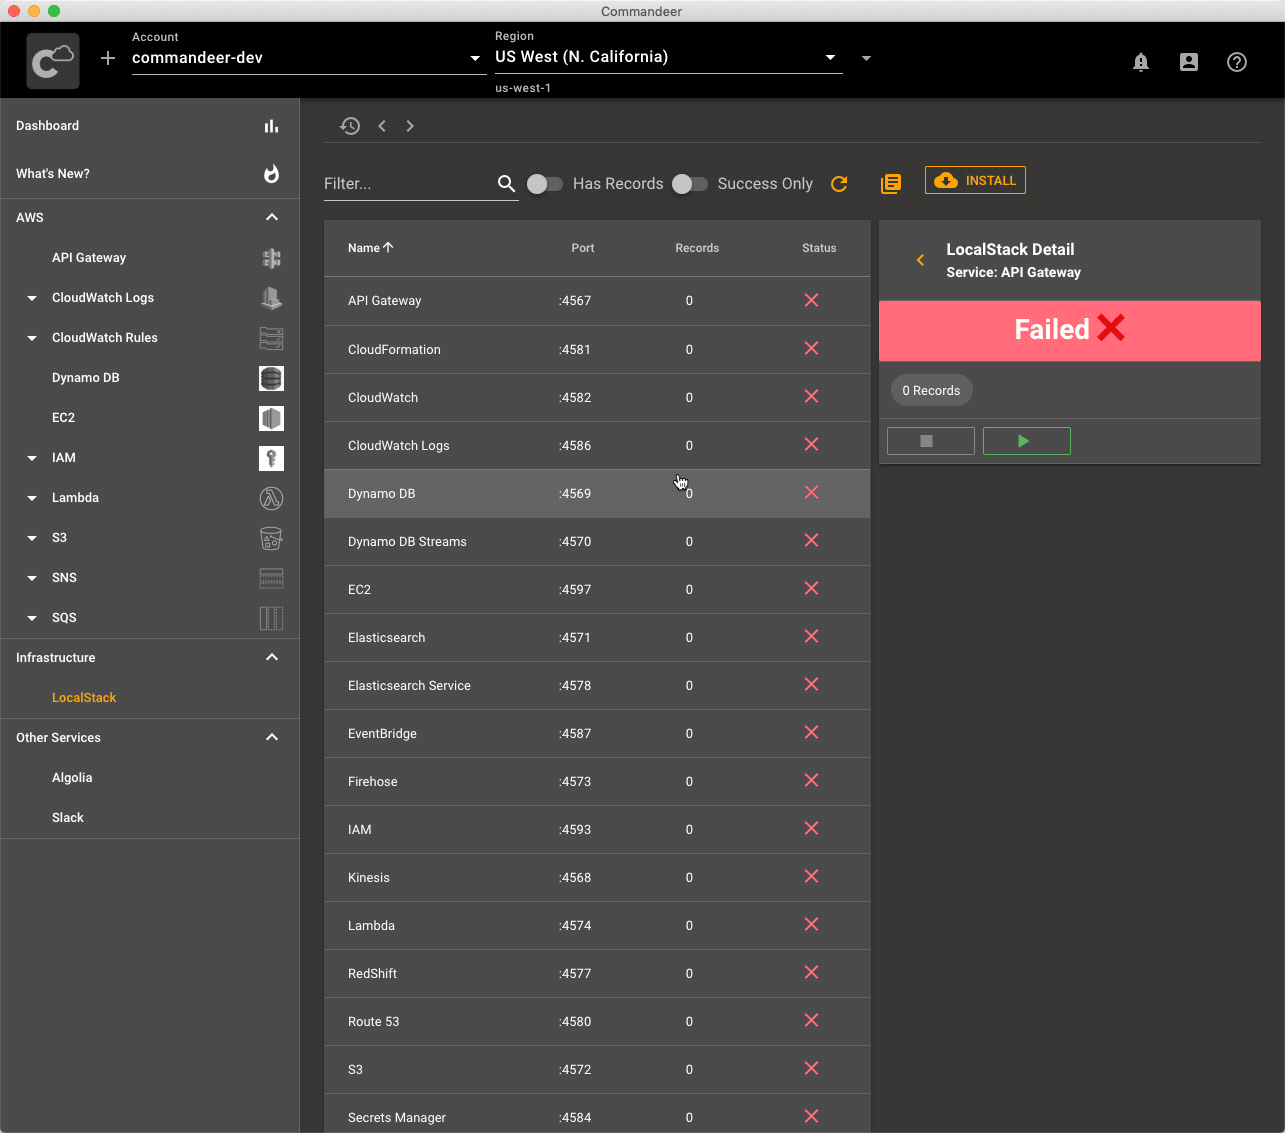Click the EC2 sidebar icon
This screenshot has width=1285, height=1133.
271,418
